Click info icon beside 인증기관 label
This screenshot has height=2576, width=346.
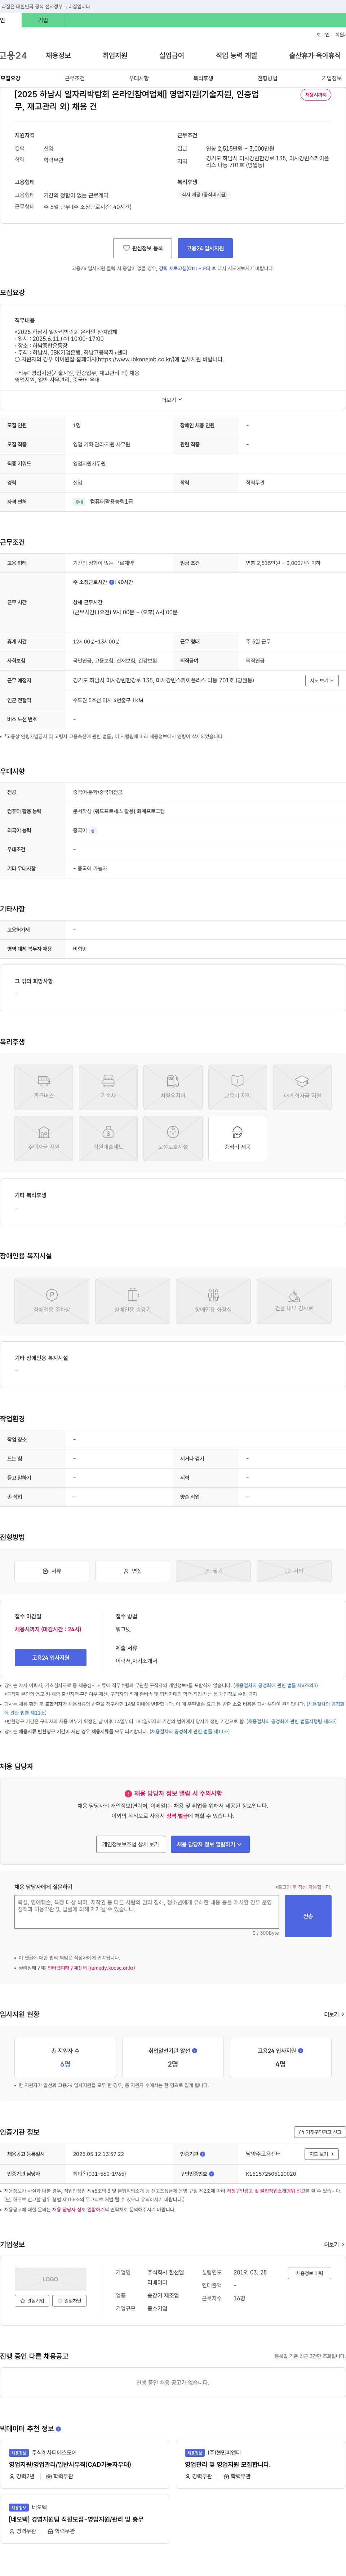coord(202,2154)
